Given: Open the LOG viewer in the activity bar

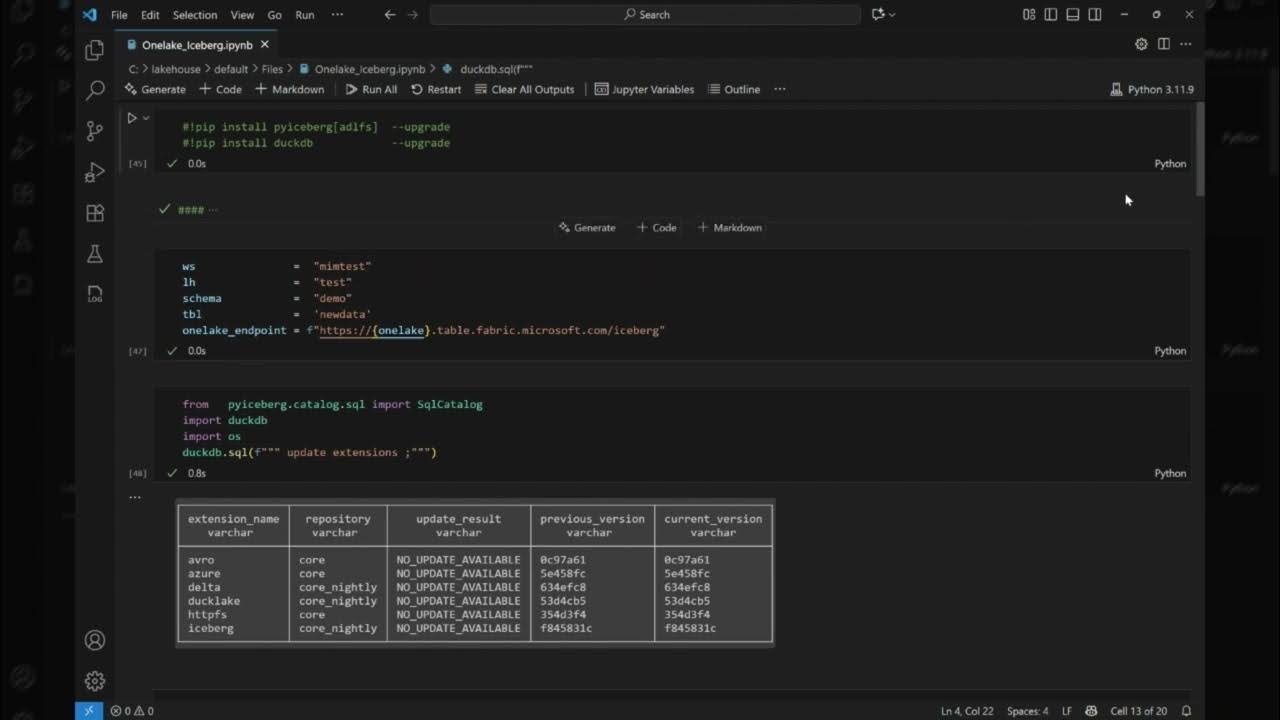Looking at the screenshot, I should click(x=95, y=295).
